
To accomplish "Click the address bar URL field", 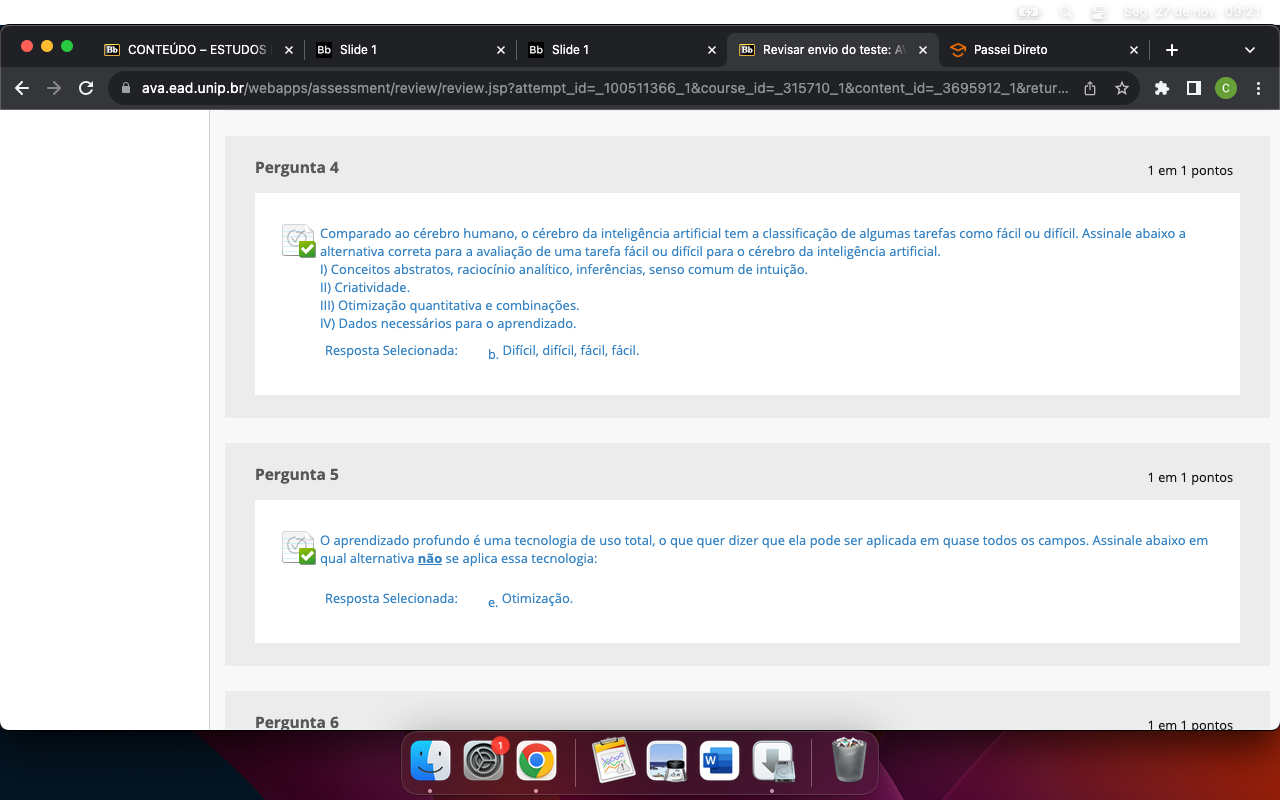I will [600, 88].
